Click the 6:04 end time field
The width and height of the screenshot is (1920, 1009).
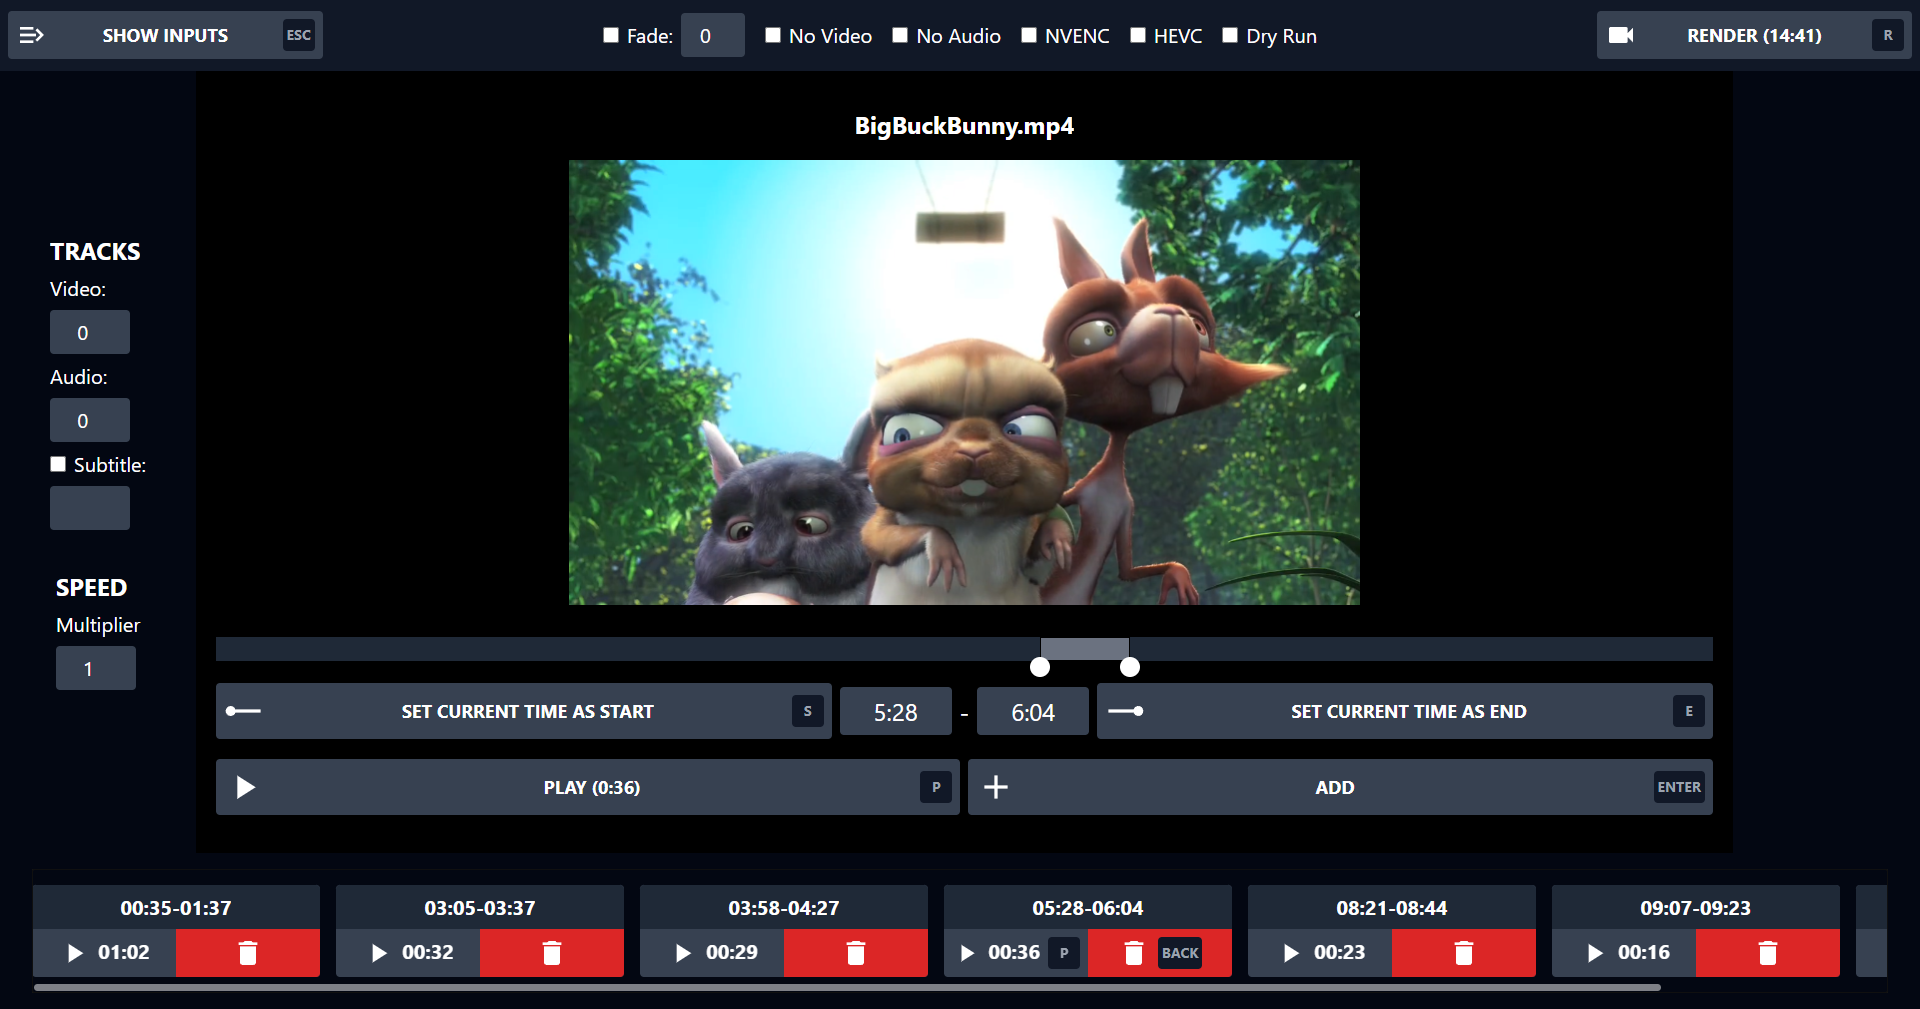pos(1033,711)
